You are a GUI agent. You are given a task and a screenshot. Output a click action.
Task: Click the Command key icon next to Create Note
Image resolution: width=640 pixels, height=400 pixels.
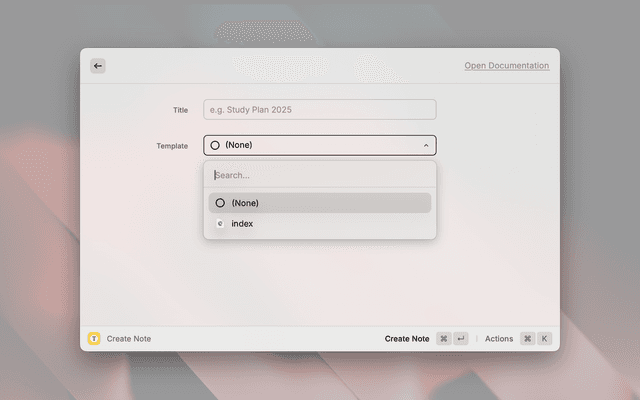coord(443,339)
